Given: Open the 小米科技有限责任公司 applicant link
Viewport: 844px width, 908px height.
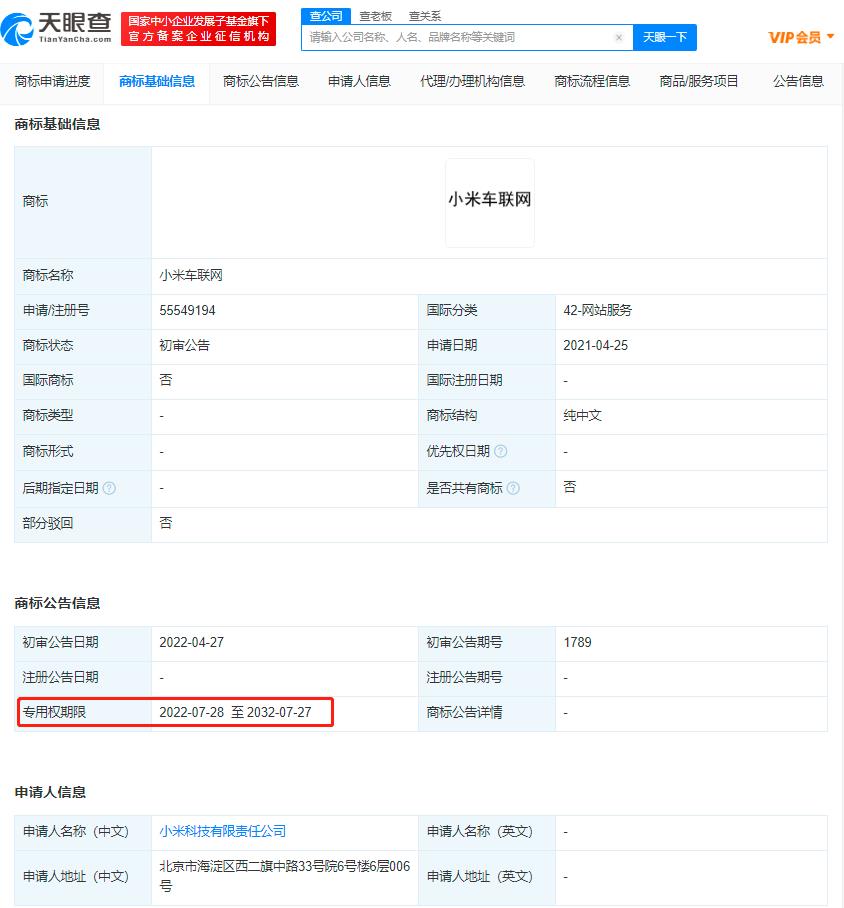Looking at the screenshot, I should pos(223,831).
